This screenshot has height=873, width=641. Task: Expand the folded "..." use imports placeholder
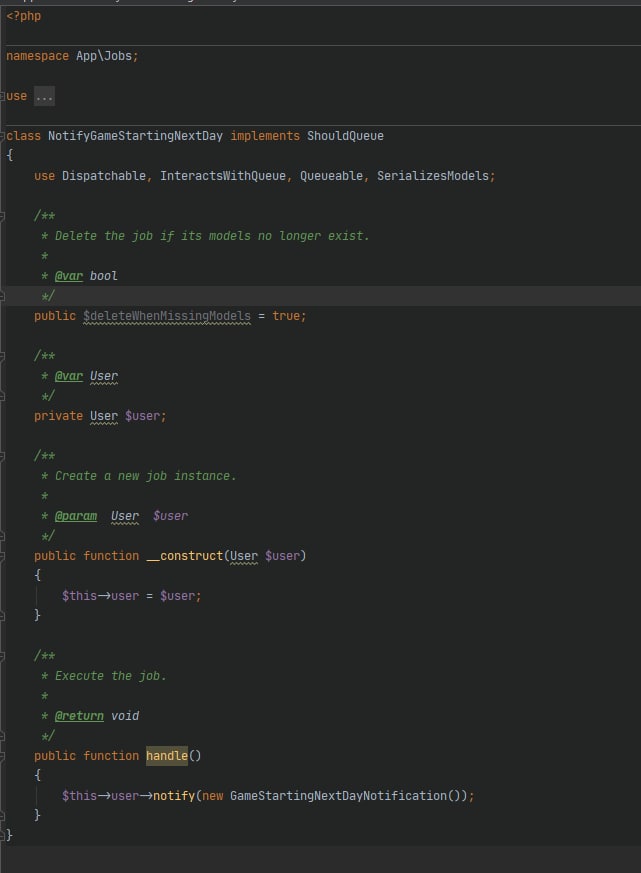tap(44, 96)
